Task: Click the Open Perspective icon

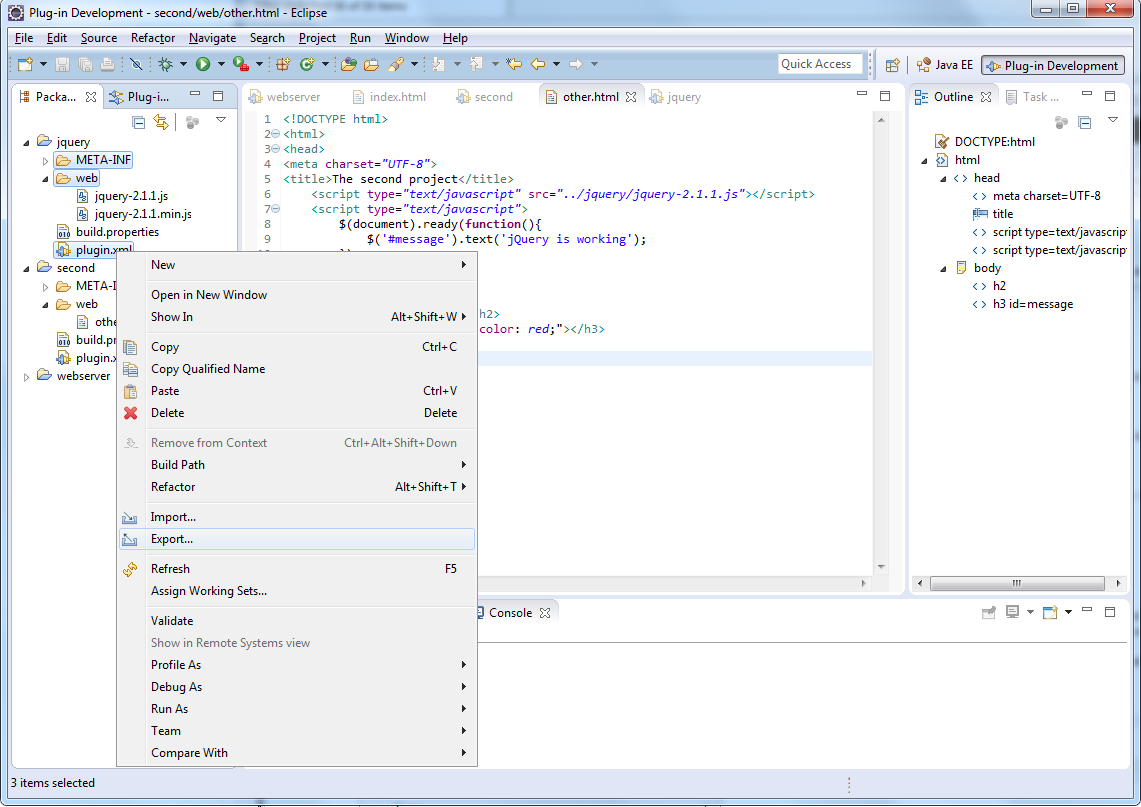Action: pyautogui.click(x=892, y=65)
